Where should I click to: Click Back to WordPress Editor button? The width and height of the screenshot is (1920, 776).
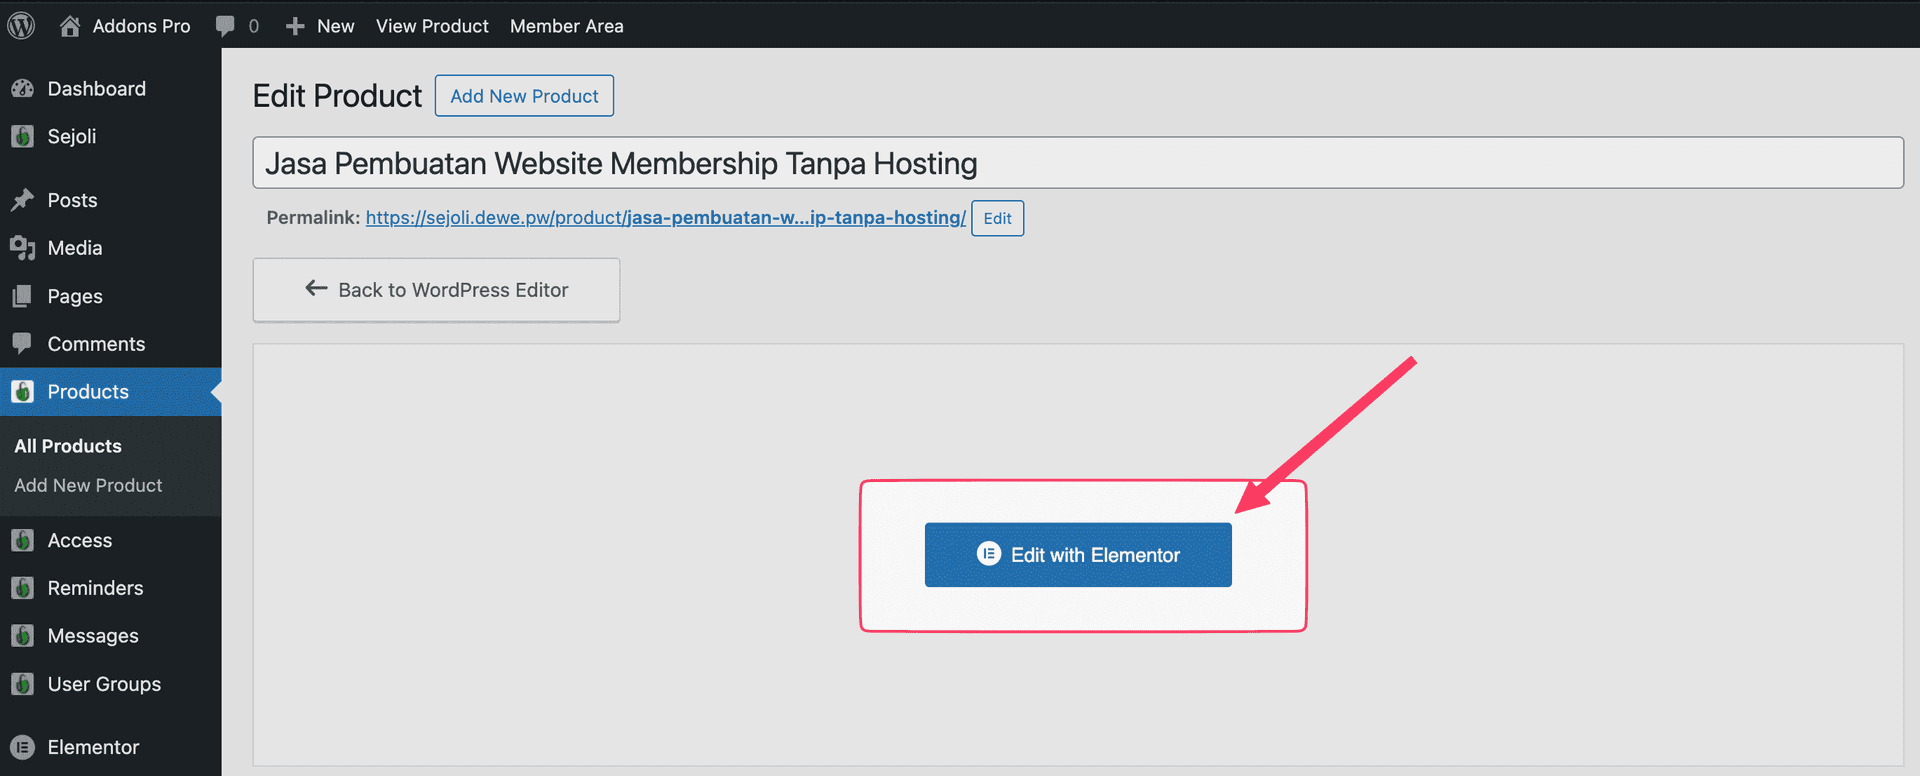[x=436, y=290]
